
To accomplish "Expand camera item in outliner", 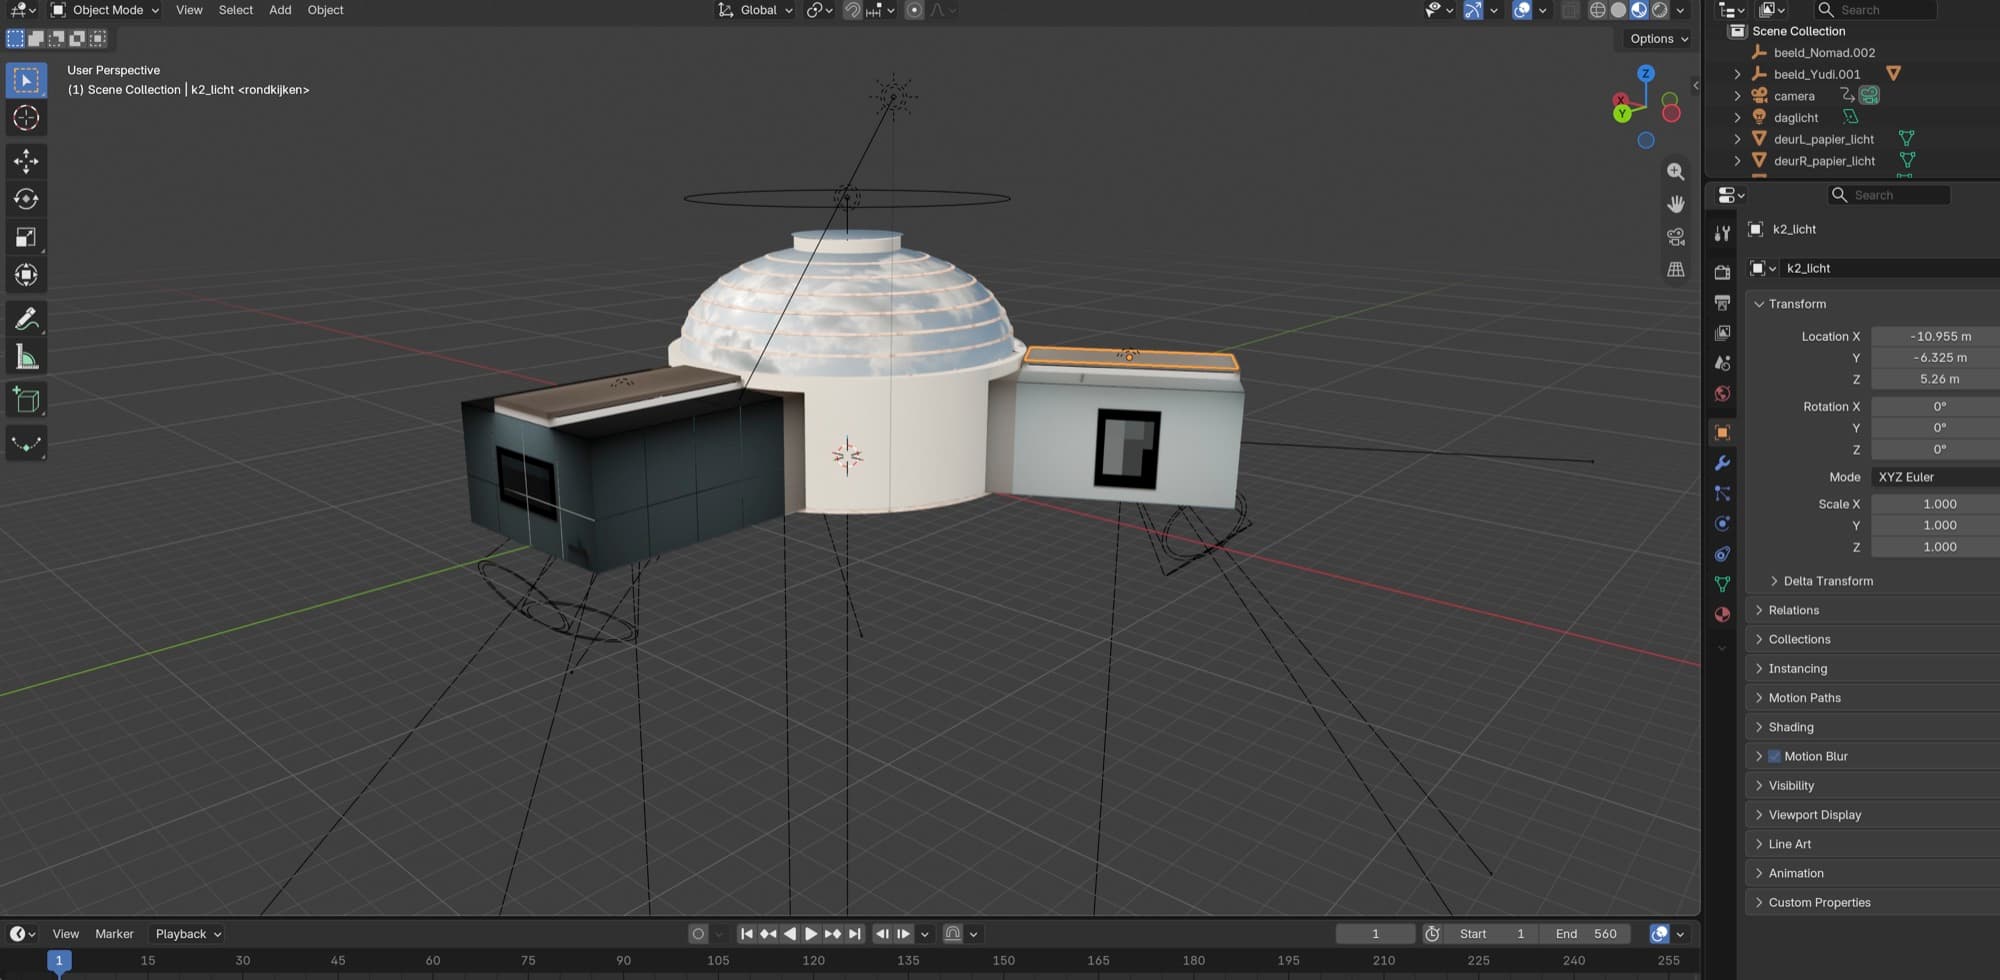I will tap(1737, 96).
